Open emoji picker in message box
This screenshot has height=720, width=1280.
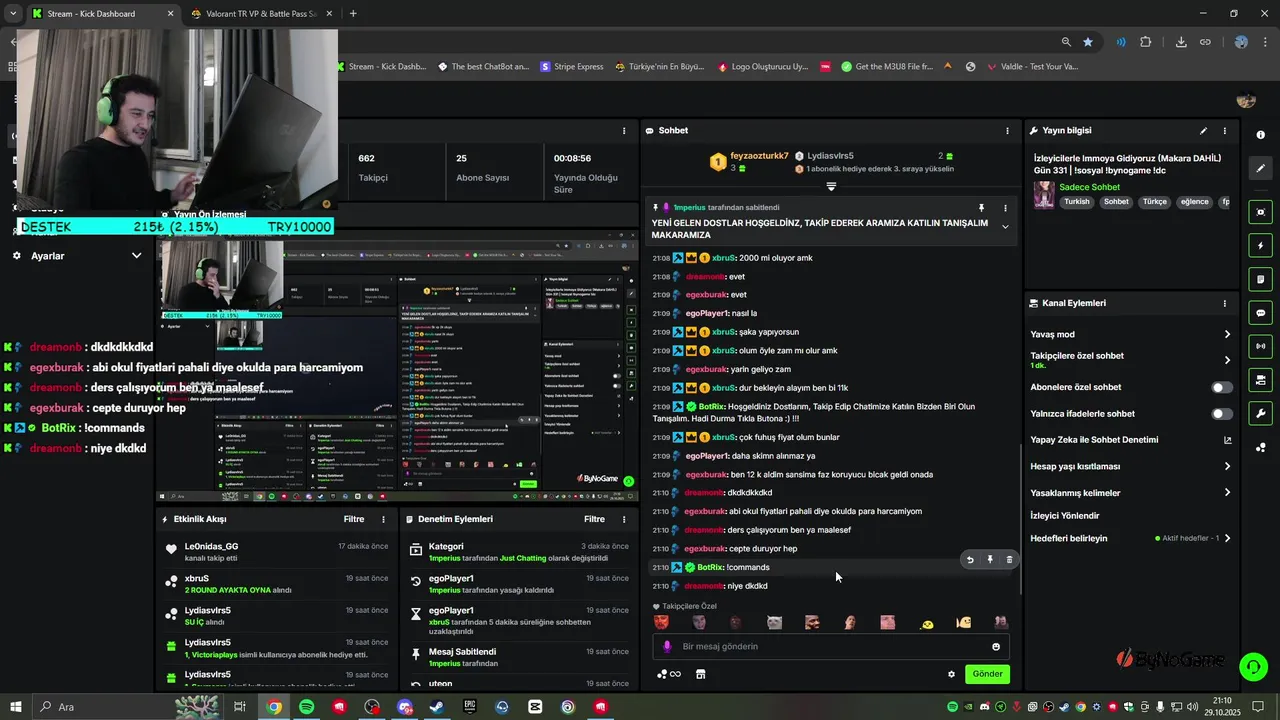click(x=996, y=647)
